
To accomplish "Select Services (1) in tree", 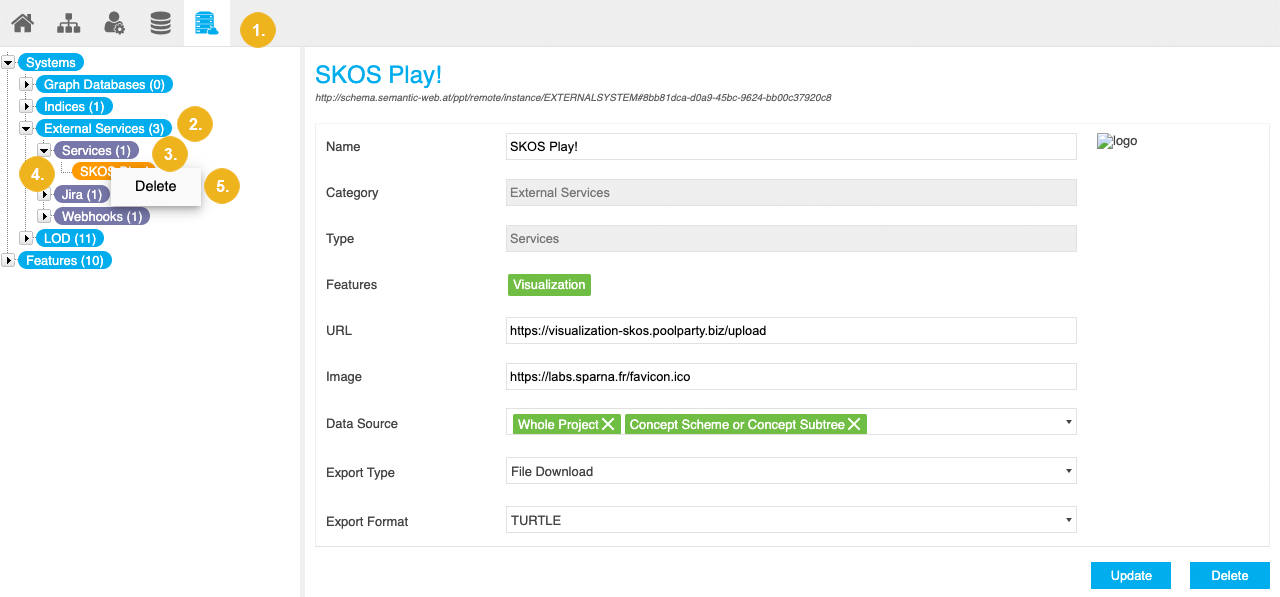I will click(x=96, y=150).
